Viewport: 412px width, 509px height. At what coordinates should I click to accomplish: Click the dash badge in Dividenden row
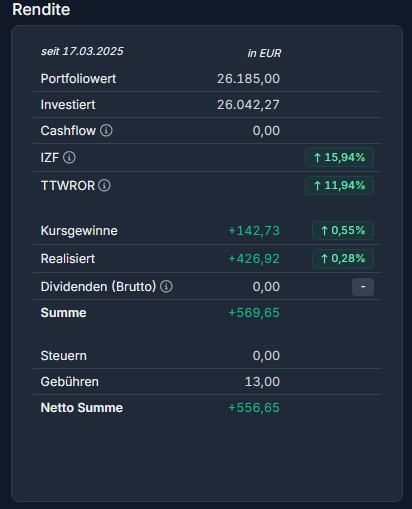[363, 287]
